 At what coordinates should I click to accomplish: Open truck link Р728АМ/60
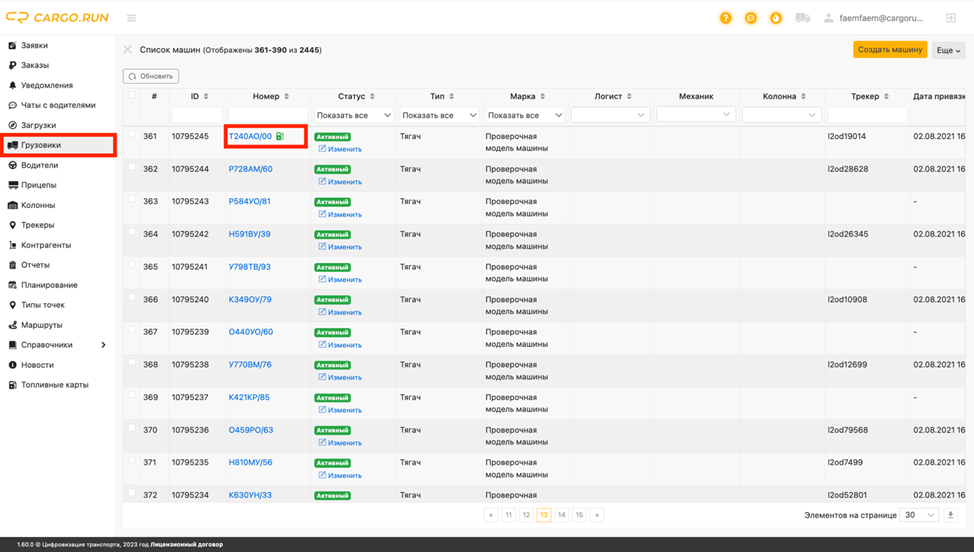tap(250, 169)
